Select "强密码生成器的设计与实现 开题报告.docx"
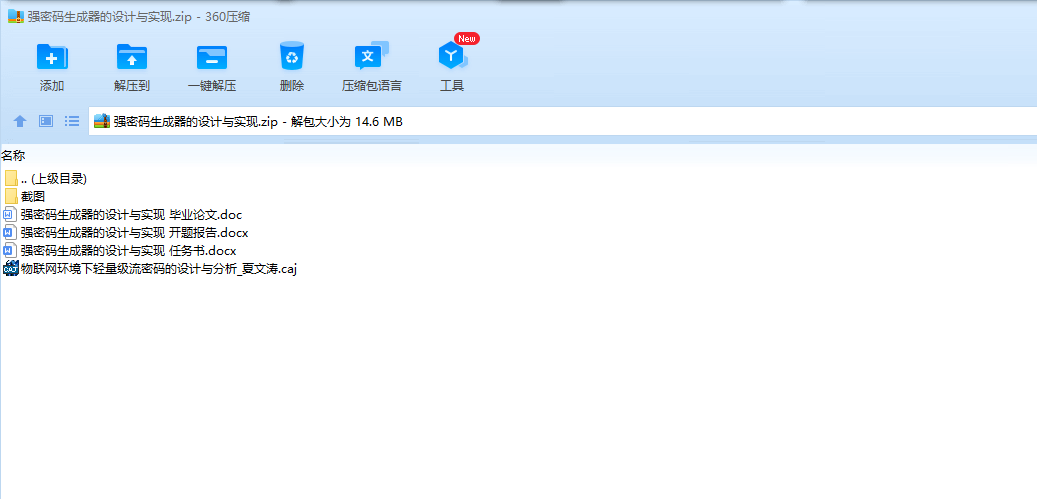 pos(134,233)
